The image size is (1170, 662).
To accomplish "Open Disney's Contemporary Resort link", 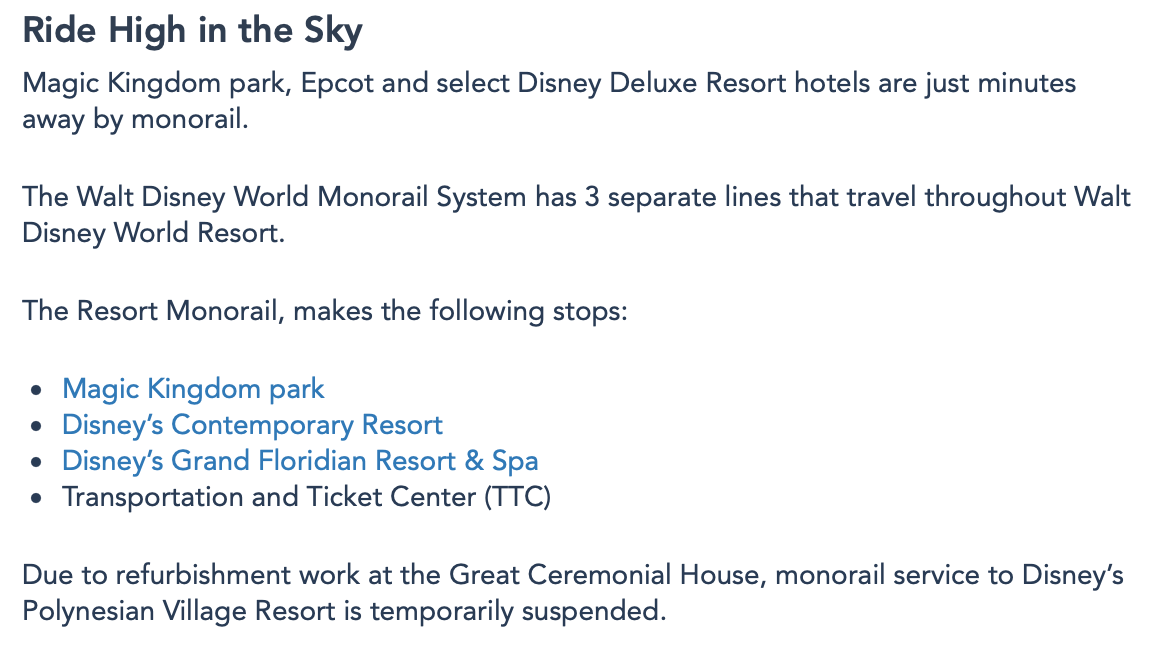I will tap(252, 425).
